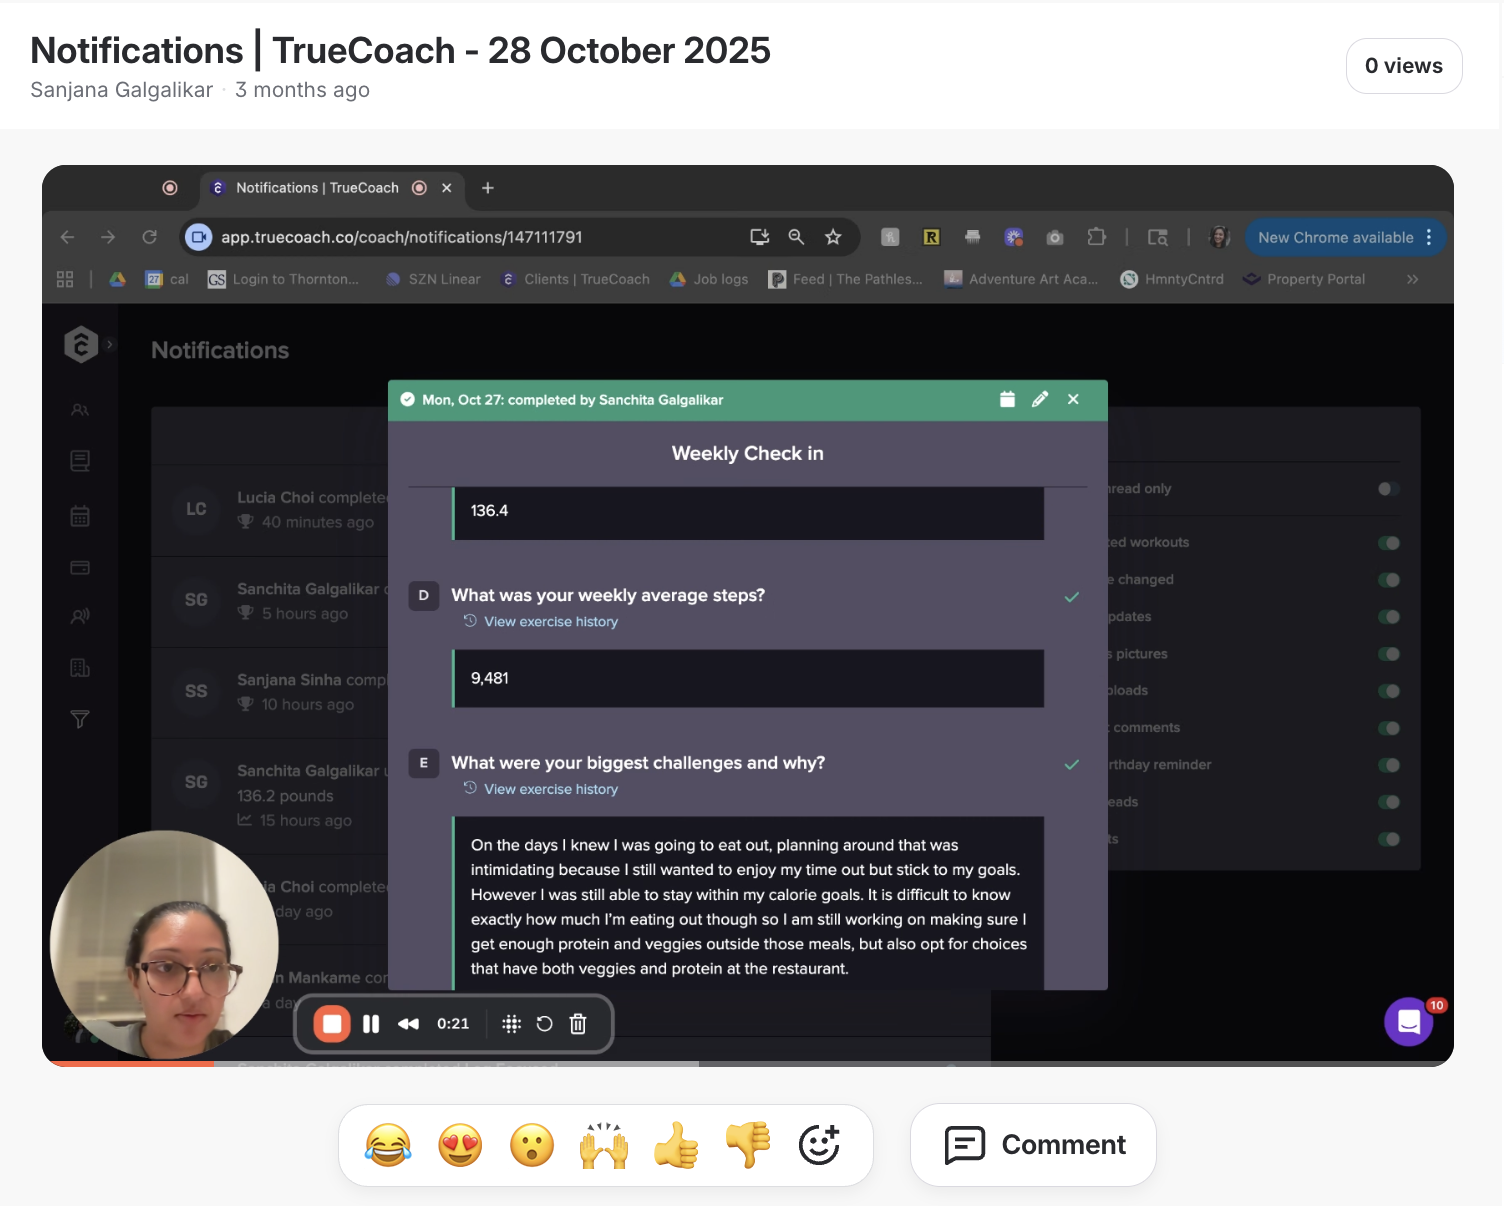Open the Intercom chat bubble
This screenshot has width=1504, height=1206.
[x=1409, y=1021]
